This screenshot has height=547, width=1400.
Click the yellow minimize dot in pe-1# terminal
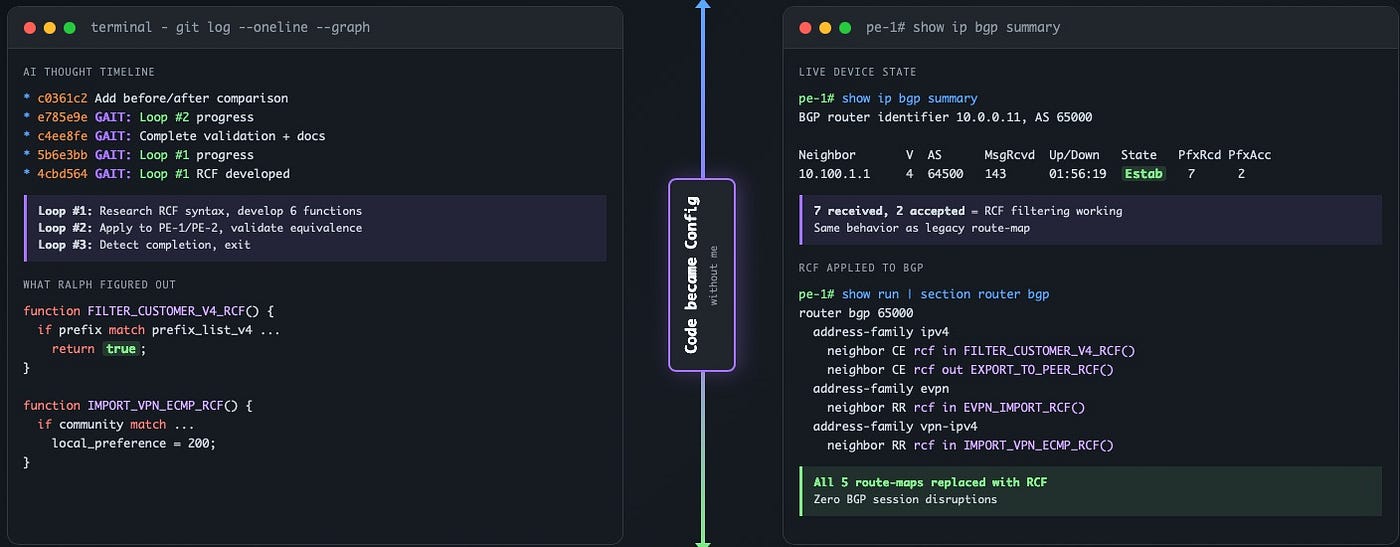826,28
